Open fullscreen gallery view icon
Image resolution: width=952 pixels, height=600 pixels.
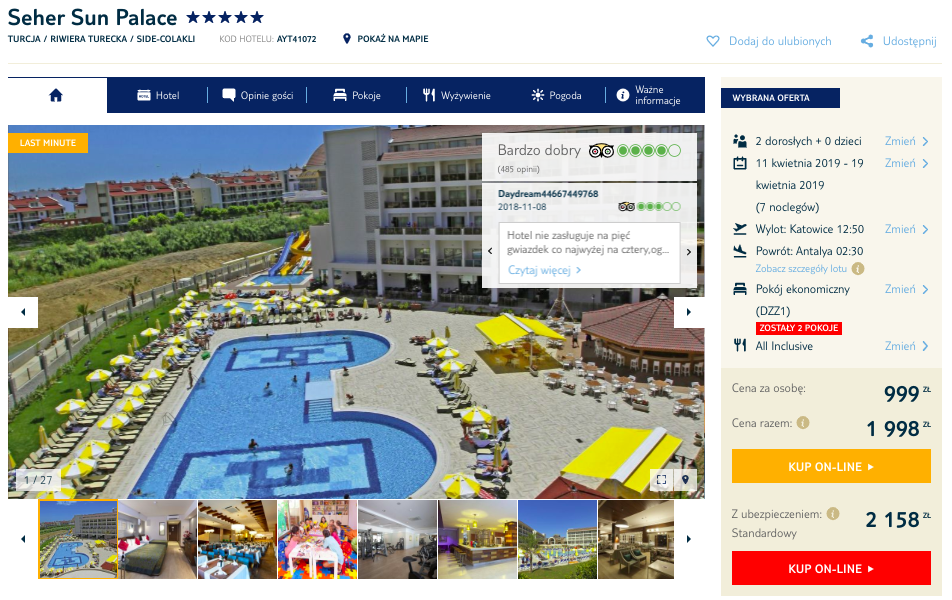point(662,480)
